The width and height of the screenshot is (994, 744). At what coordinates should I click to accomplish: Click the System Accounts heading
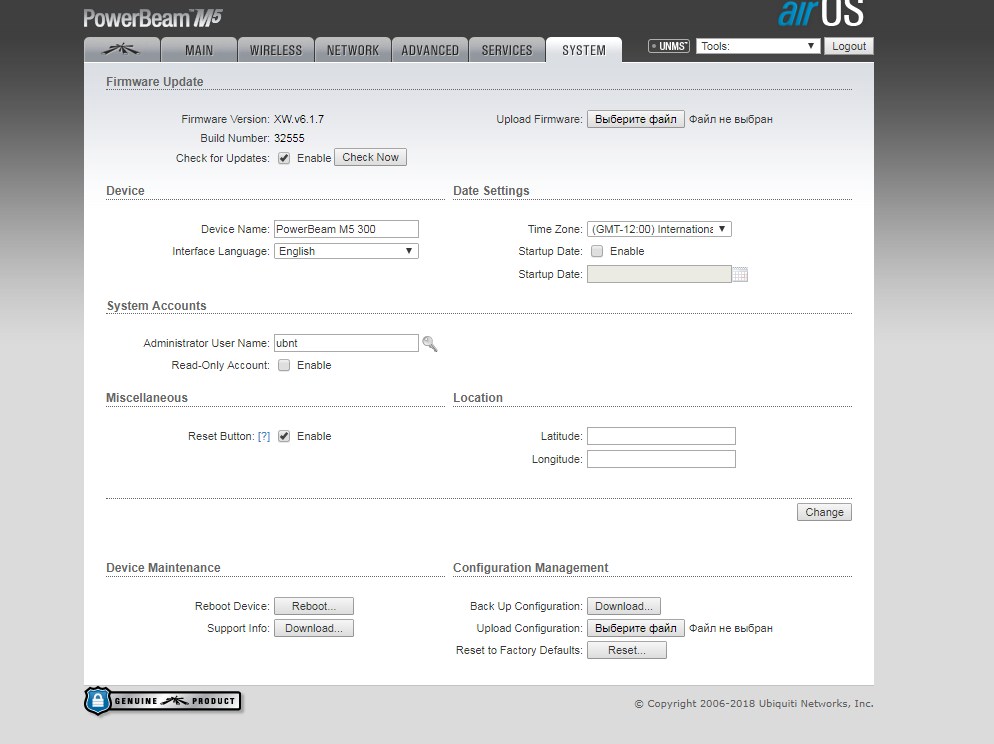(157, 305)
